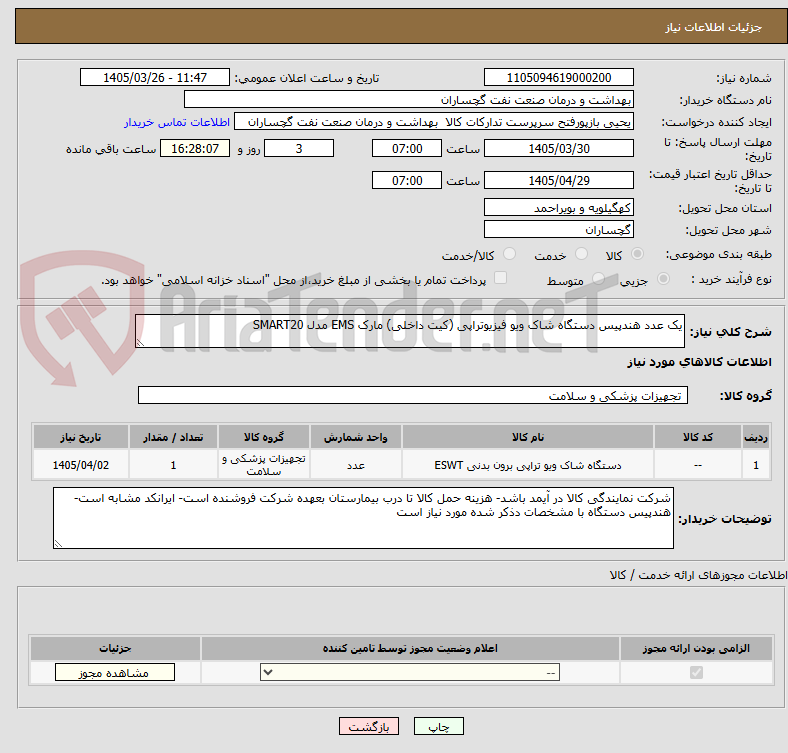The height and width of the screenshot is (753, 788).
Task: Click the گروه کالا column header
Action: pos(264,437)
